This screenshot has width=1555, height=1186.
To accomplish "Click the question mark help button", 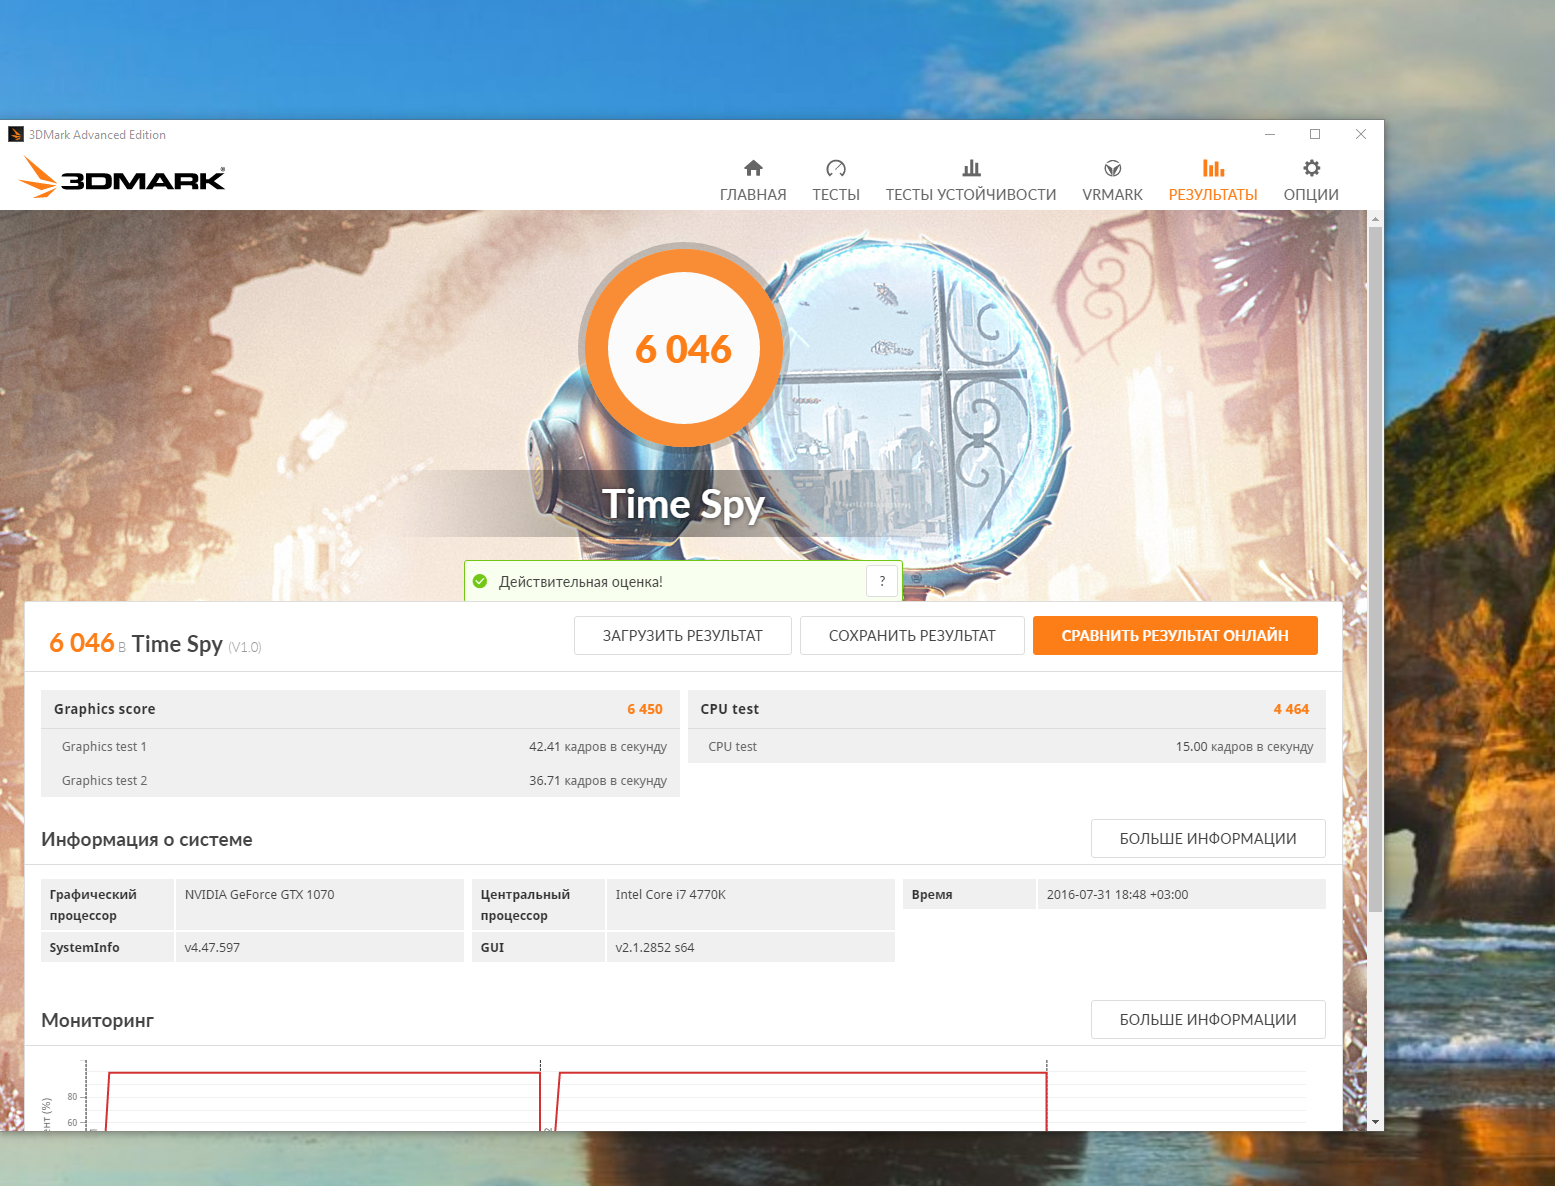I will pyautogui.click(x=882, y=581).
